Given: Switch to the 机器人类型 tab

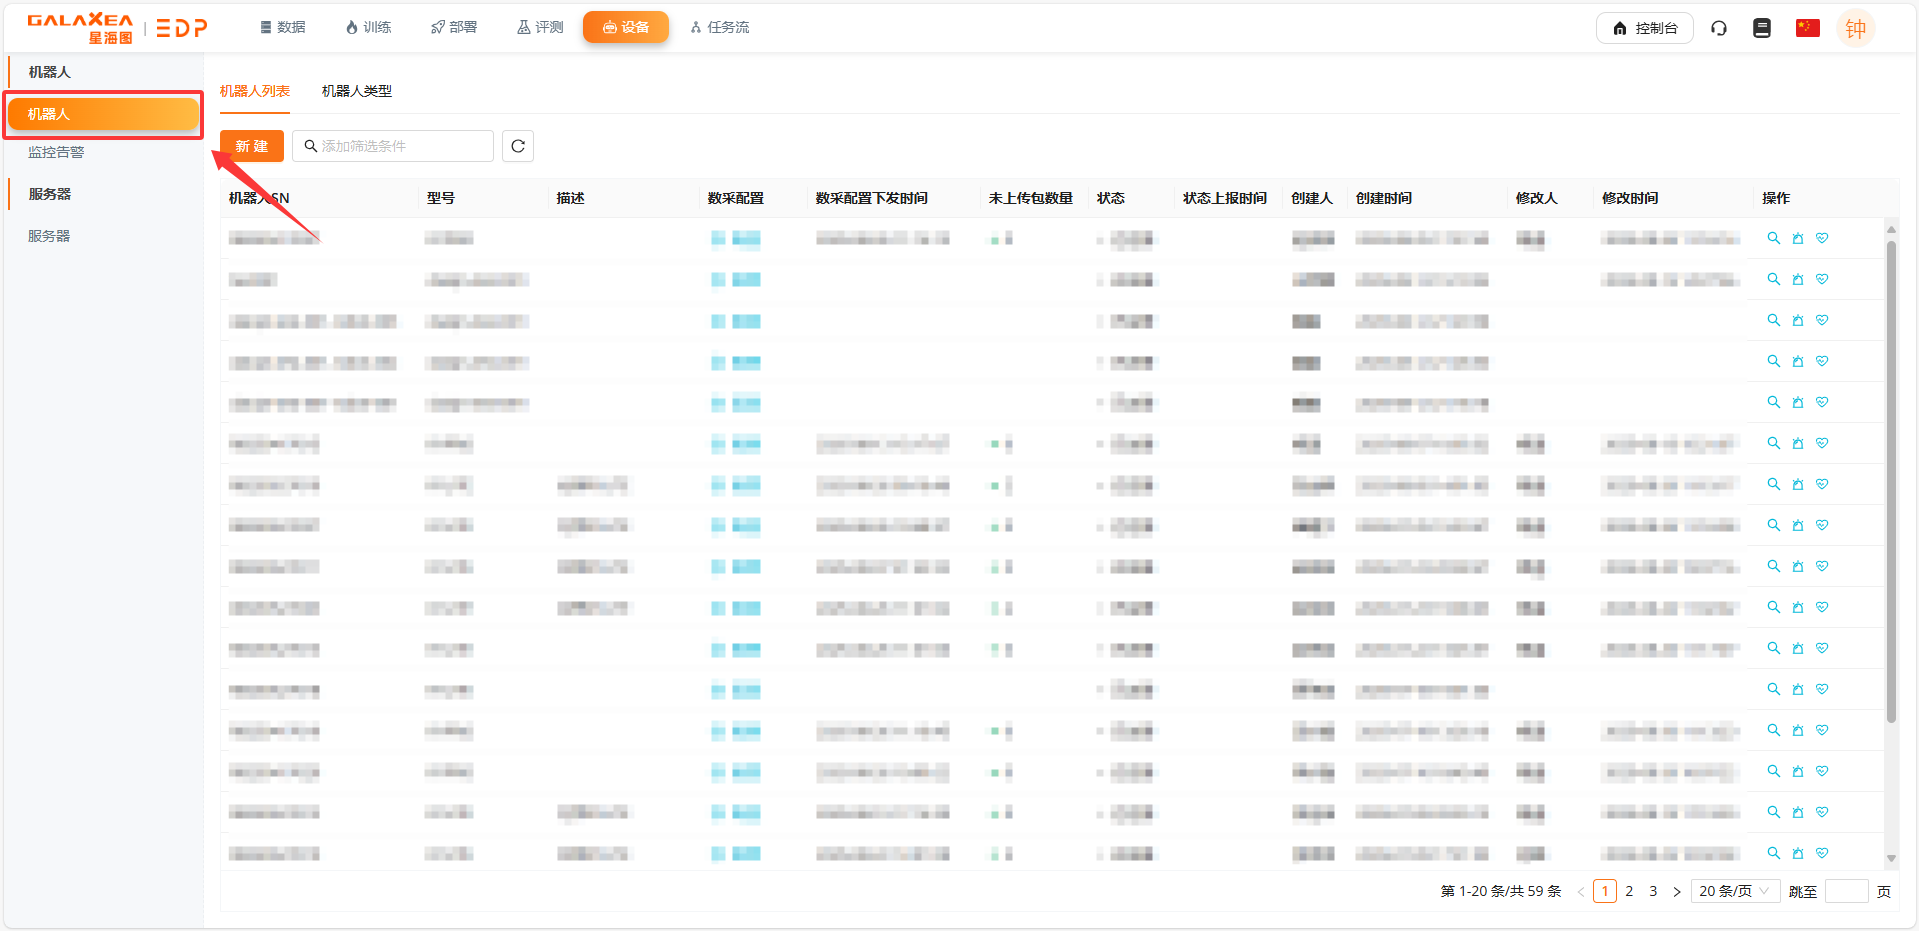Looking at the screenshot, I should click(x=356, y=91).
